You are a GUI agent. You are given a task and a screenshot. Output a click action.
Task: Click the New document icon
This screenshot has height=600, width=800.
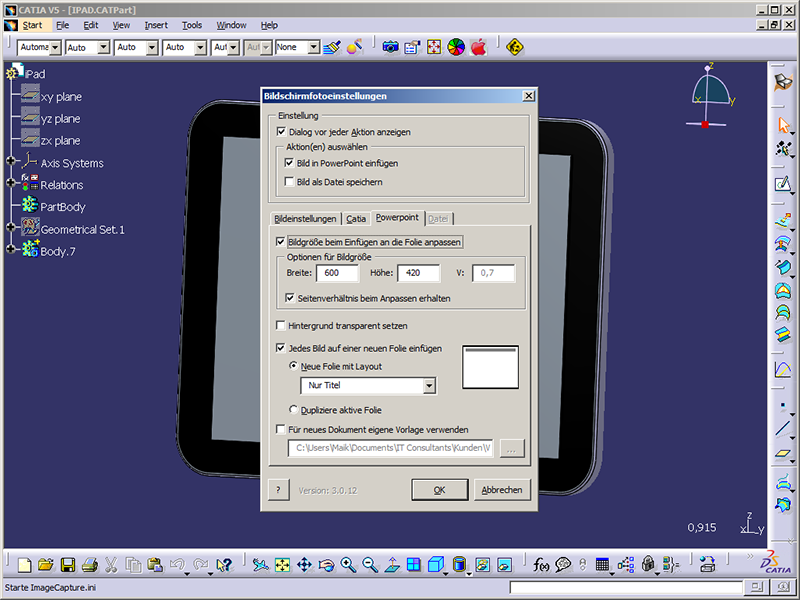tap(24, 565)
